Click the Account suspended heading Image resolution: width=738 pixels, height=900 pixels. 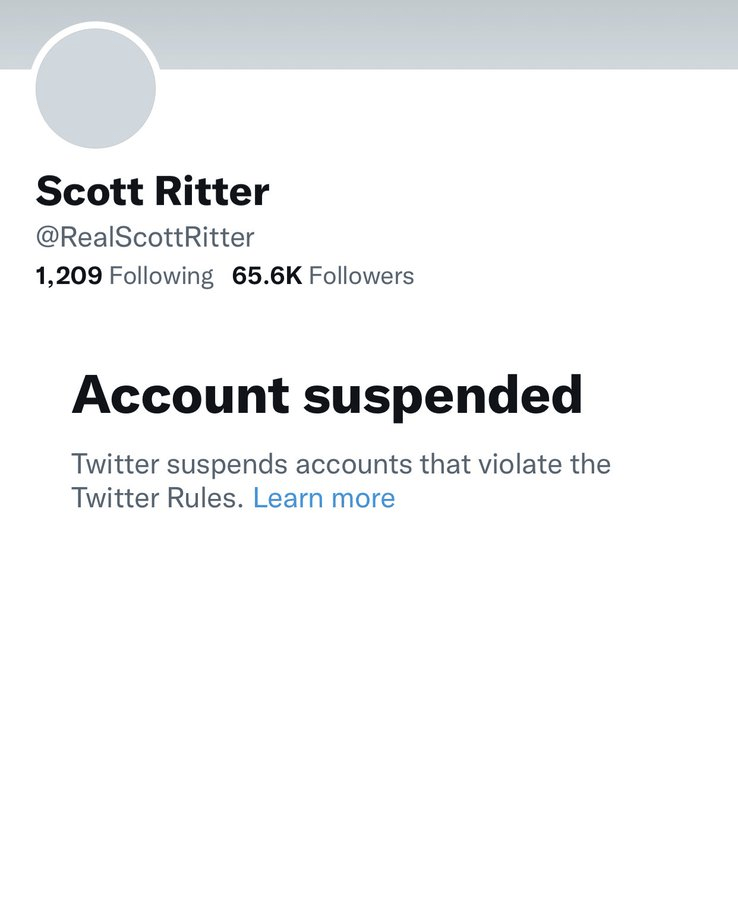pos(326,395)
